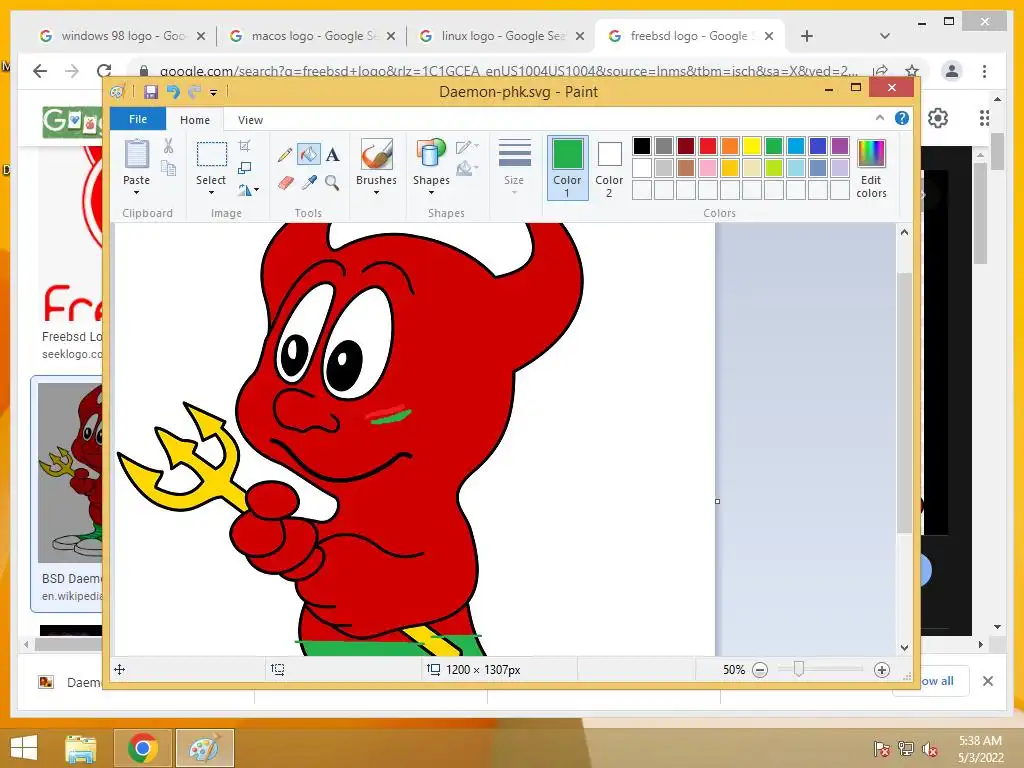The height and width of the screenshot is (768, 1024).
Task: Click the BSD Daemon thumbnail in Chrome
Action: 70,472
